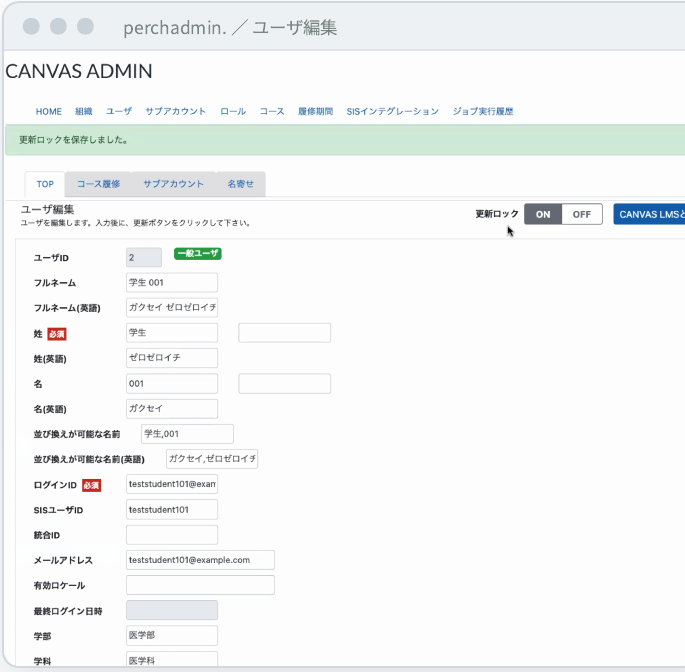The image size is (685, 672).
Task: Click the window close button
Action: tap(31, 26)
